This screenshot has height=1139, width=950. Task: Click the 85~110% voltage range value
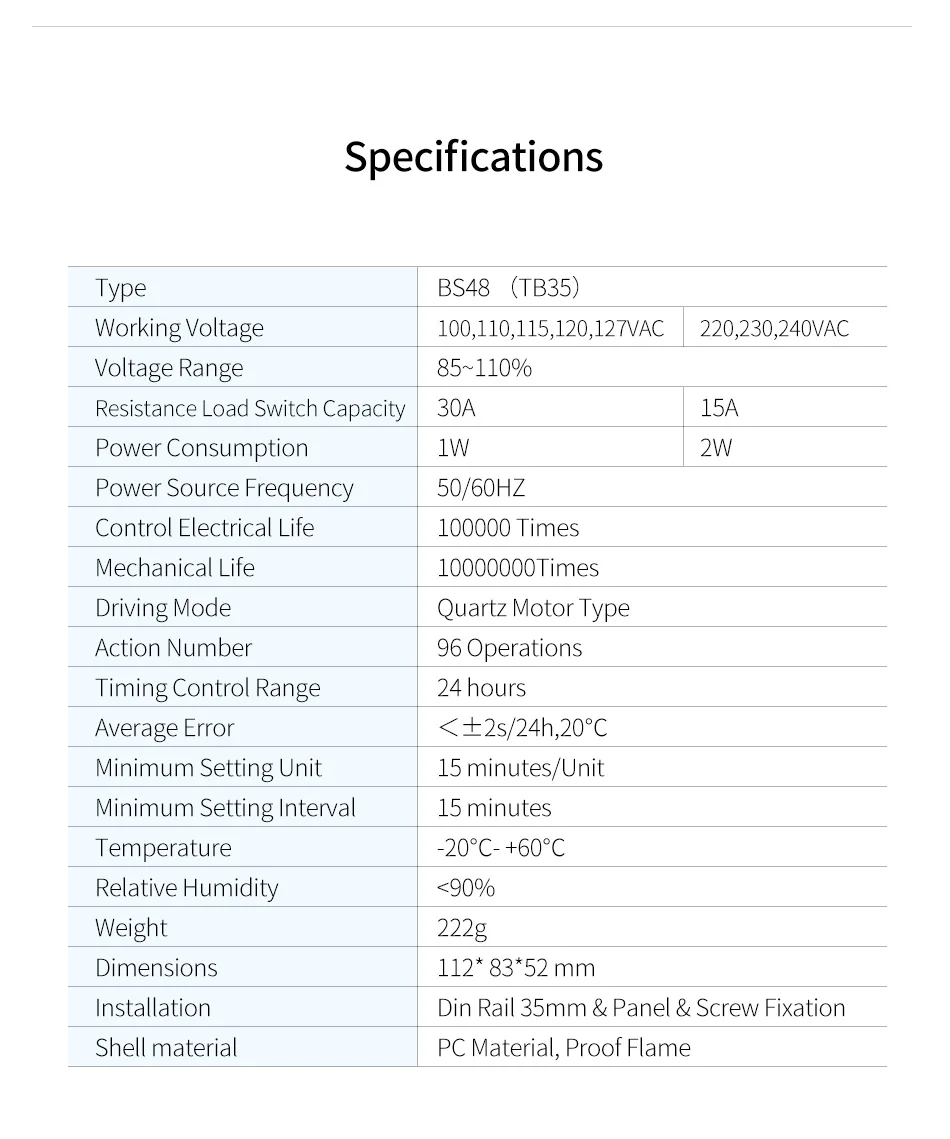(484, 368)
